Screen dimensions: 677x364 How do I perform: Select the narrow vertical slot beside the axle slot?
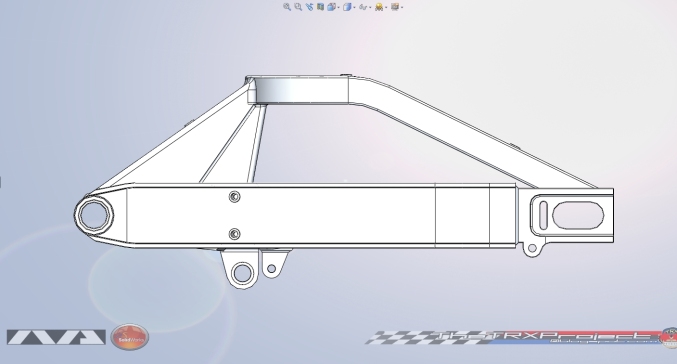[544, 215]
